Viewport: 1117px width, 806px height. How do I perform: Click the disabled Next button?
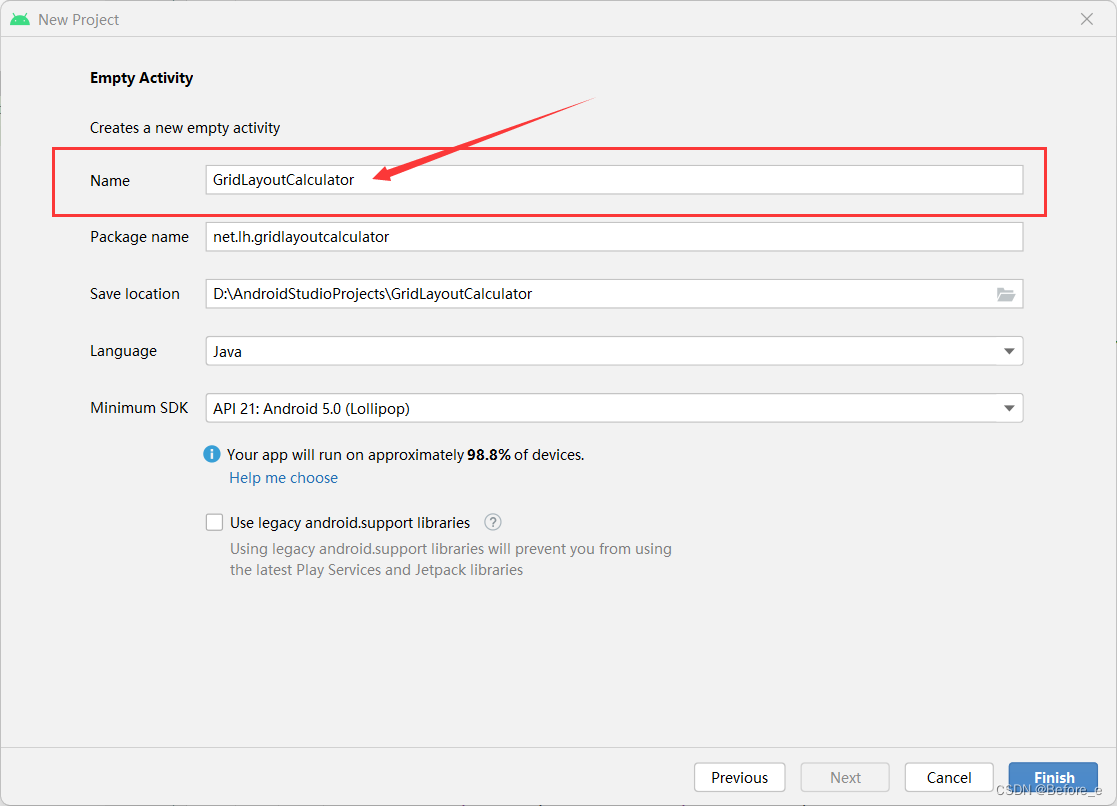click(845, 777)
